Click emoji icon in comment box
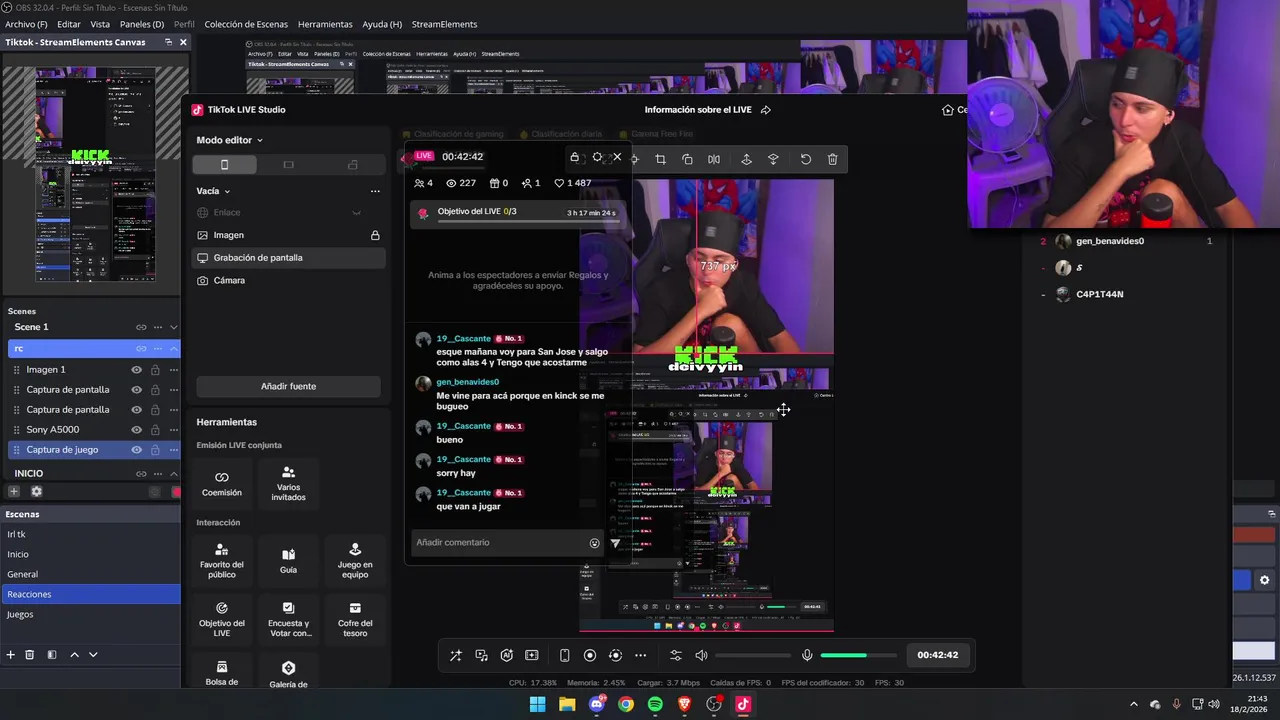 594,543
